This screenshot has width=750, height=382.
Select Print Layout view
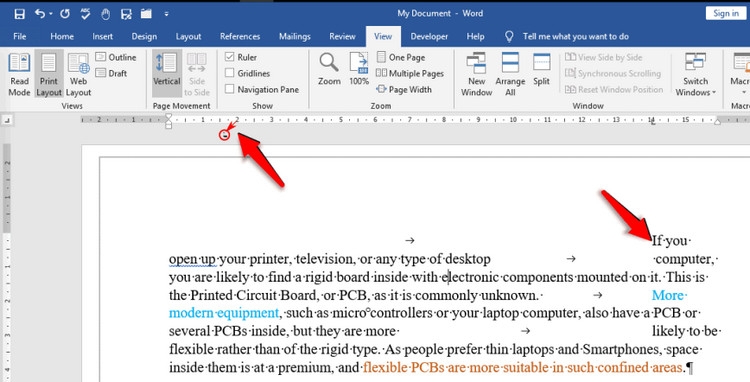(49, 74)
